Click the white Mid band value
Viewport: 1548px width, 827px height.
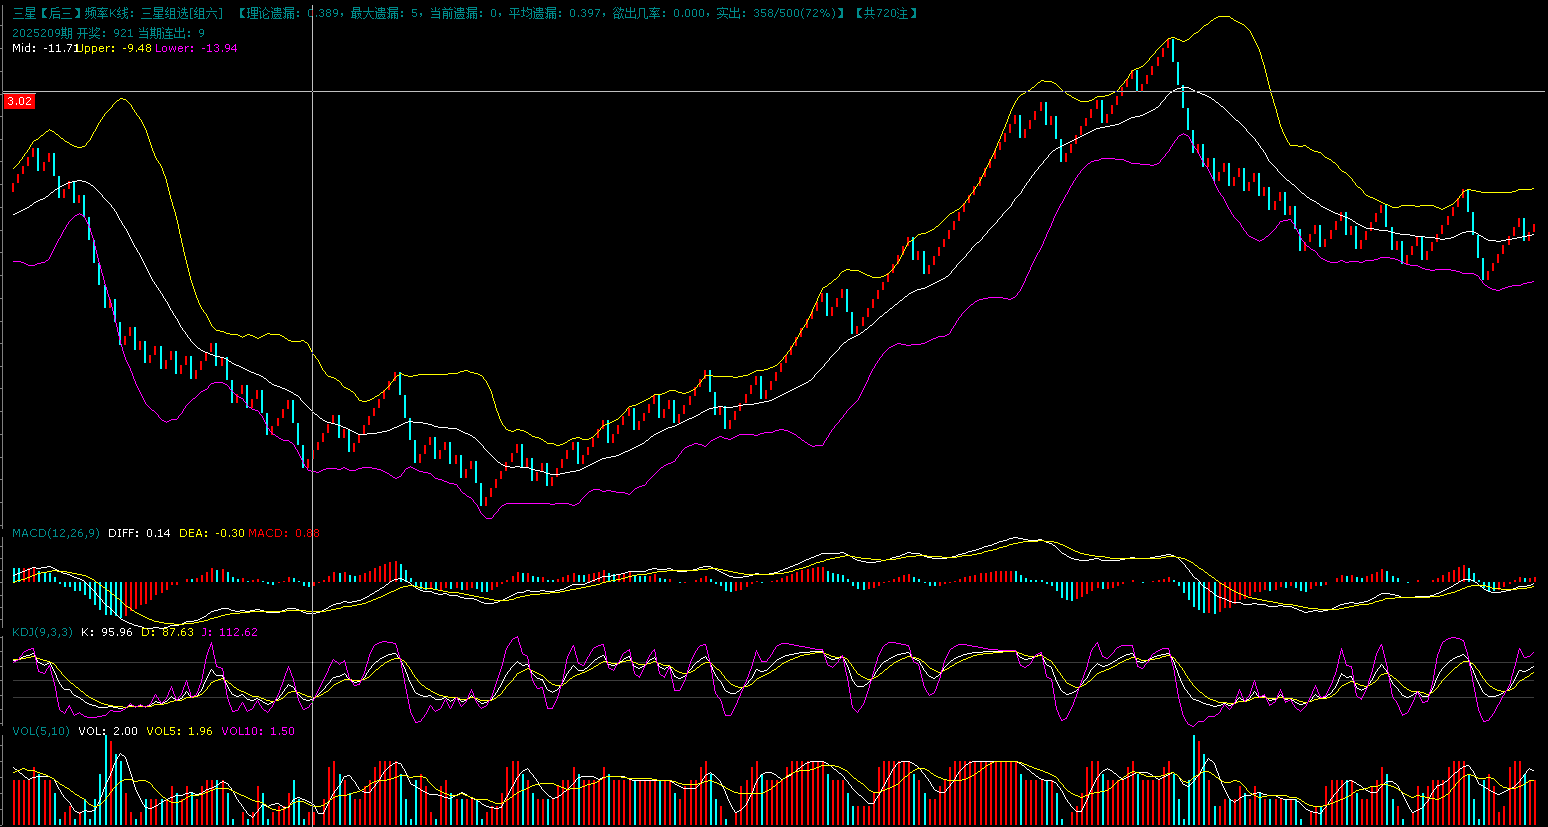44,48
